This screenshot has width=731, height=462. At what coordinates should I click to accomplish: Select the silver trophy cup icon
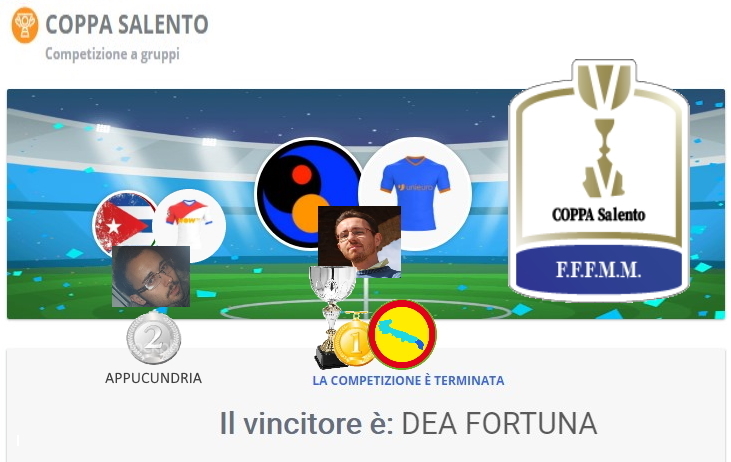332,314
